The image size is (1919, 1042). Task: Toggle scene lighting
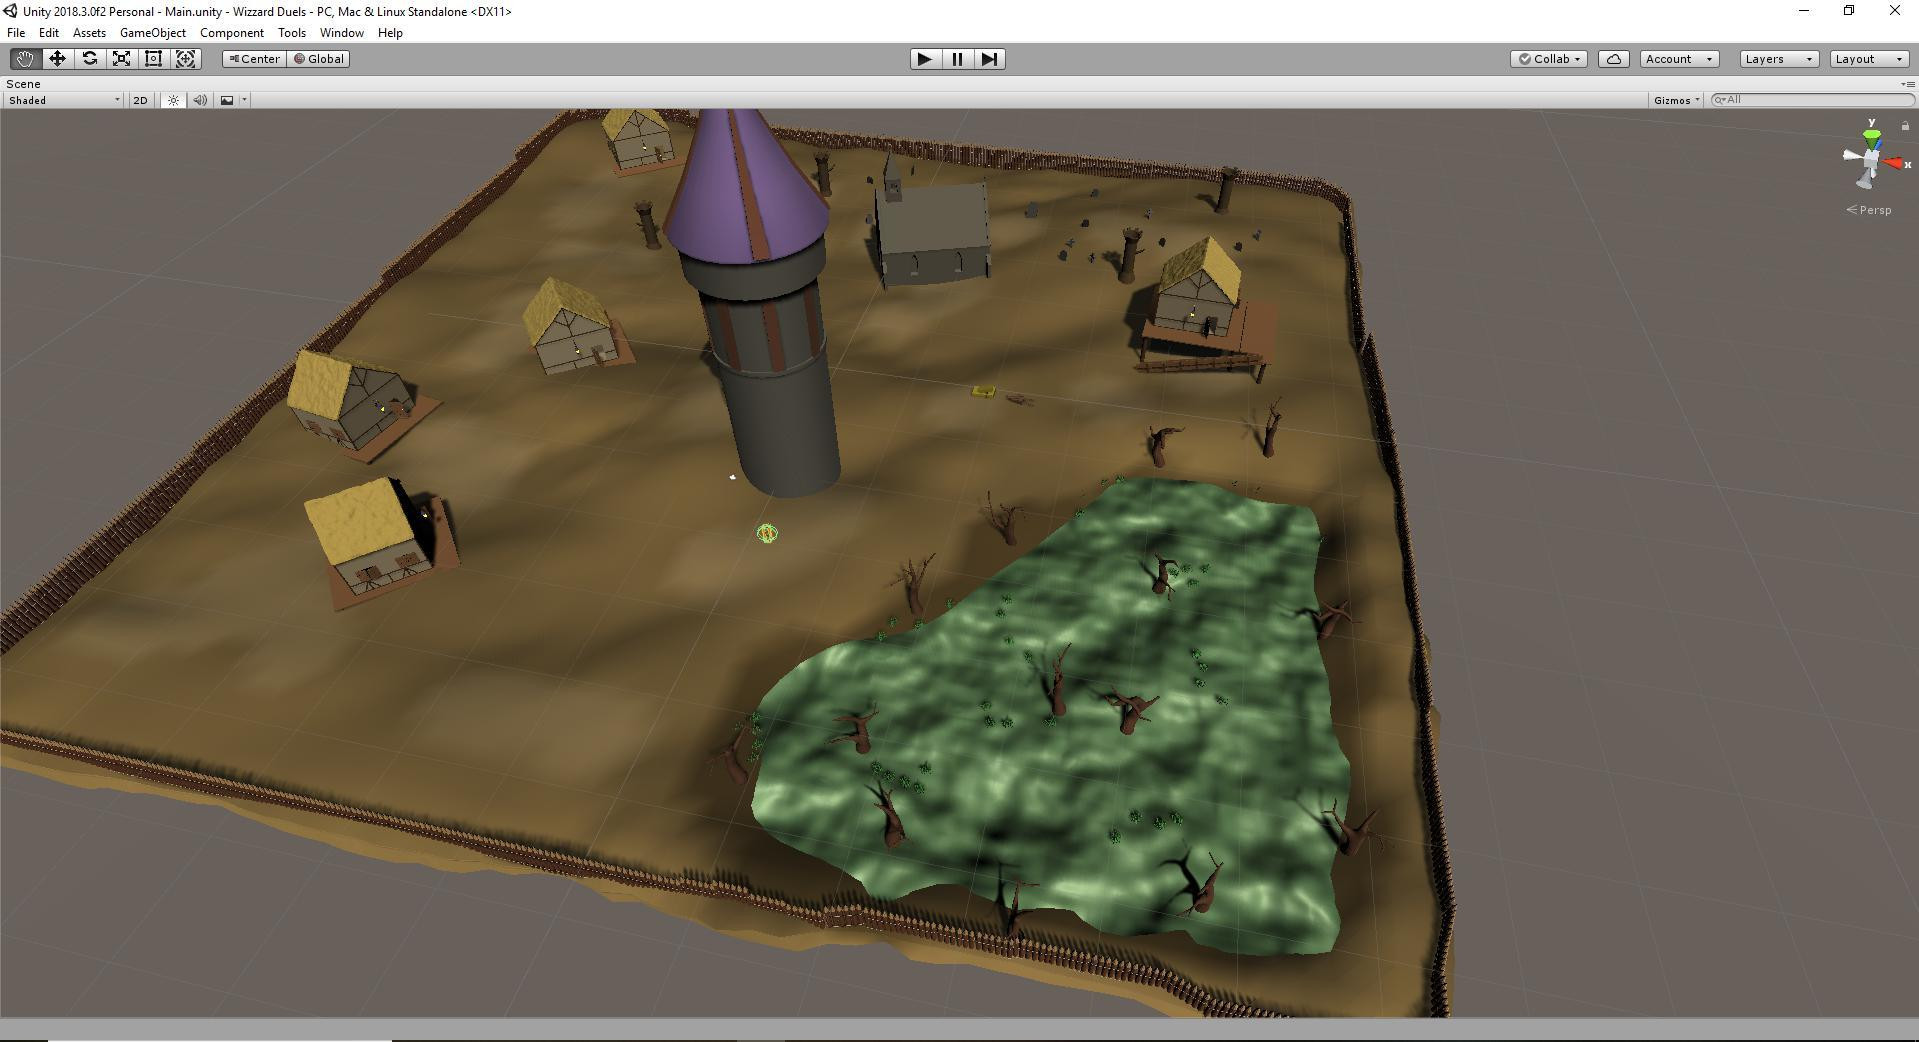tap(173, 100)
